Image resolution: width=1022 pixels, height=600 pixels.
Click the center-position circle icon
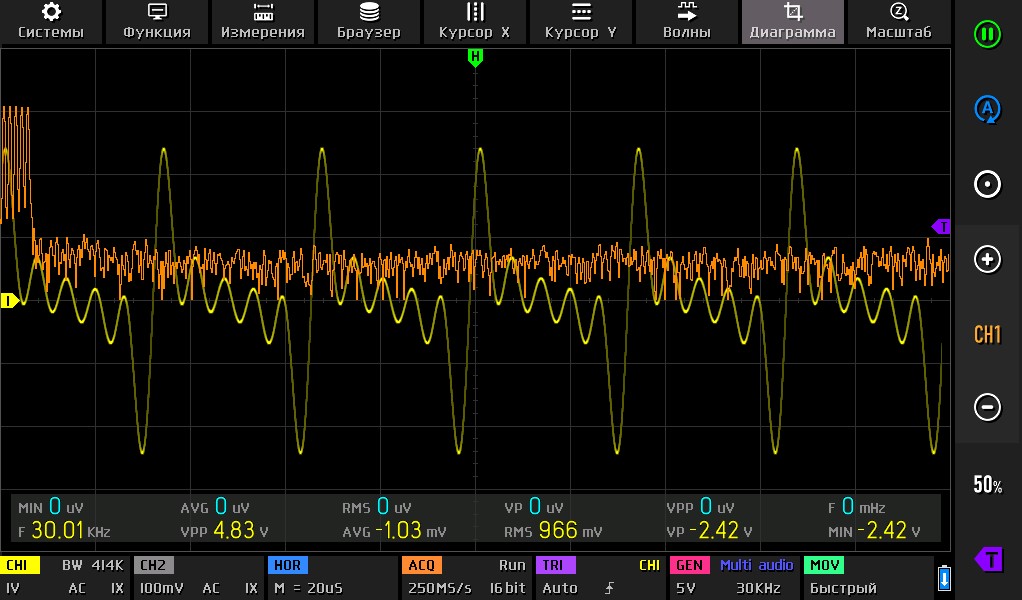click(x=987, y=185)
